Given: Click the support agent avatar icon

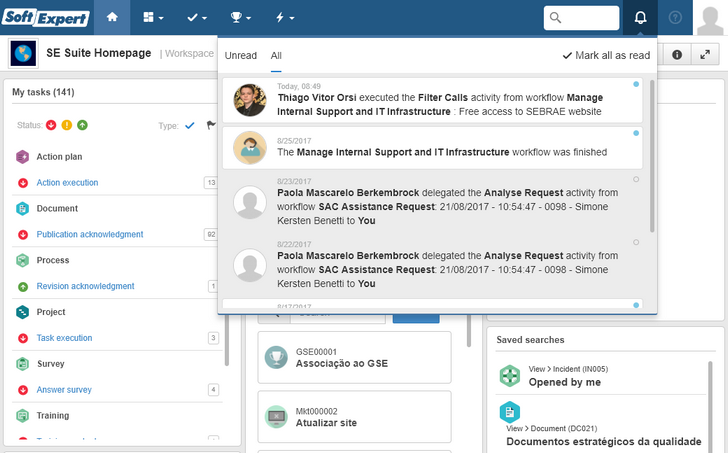Looking at the screenshot, I should (250, 148).
